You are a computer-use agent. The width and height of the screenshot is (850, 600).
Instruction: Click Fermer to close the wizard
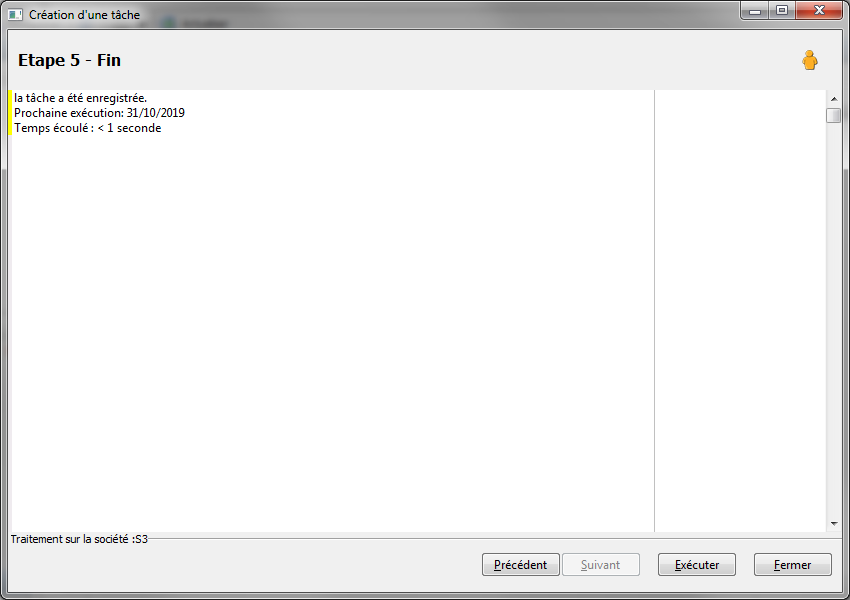pos(793,565)
